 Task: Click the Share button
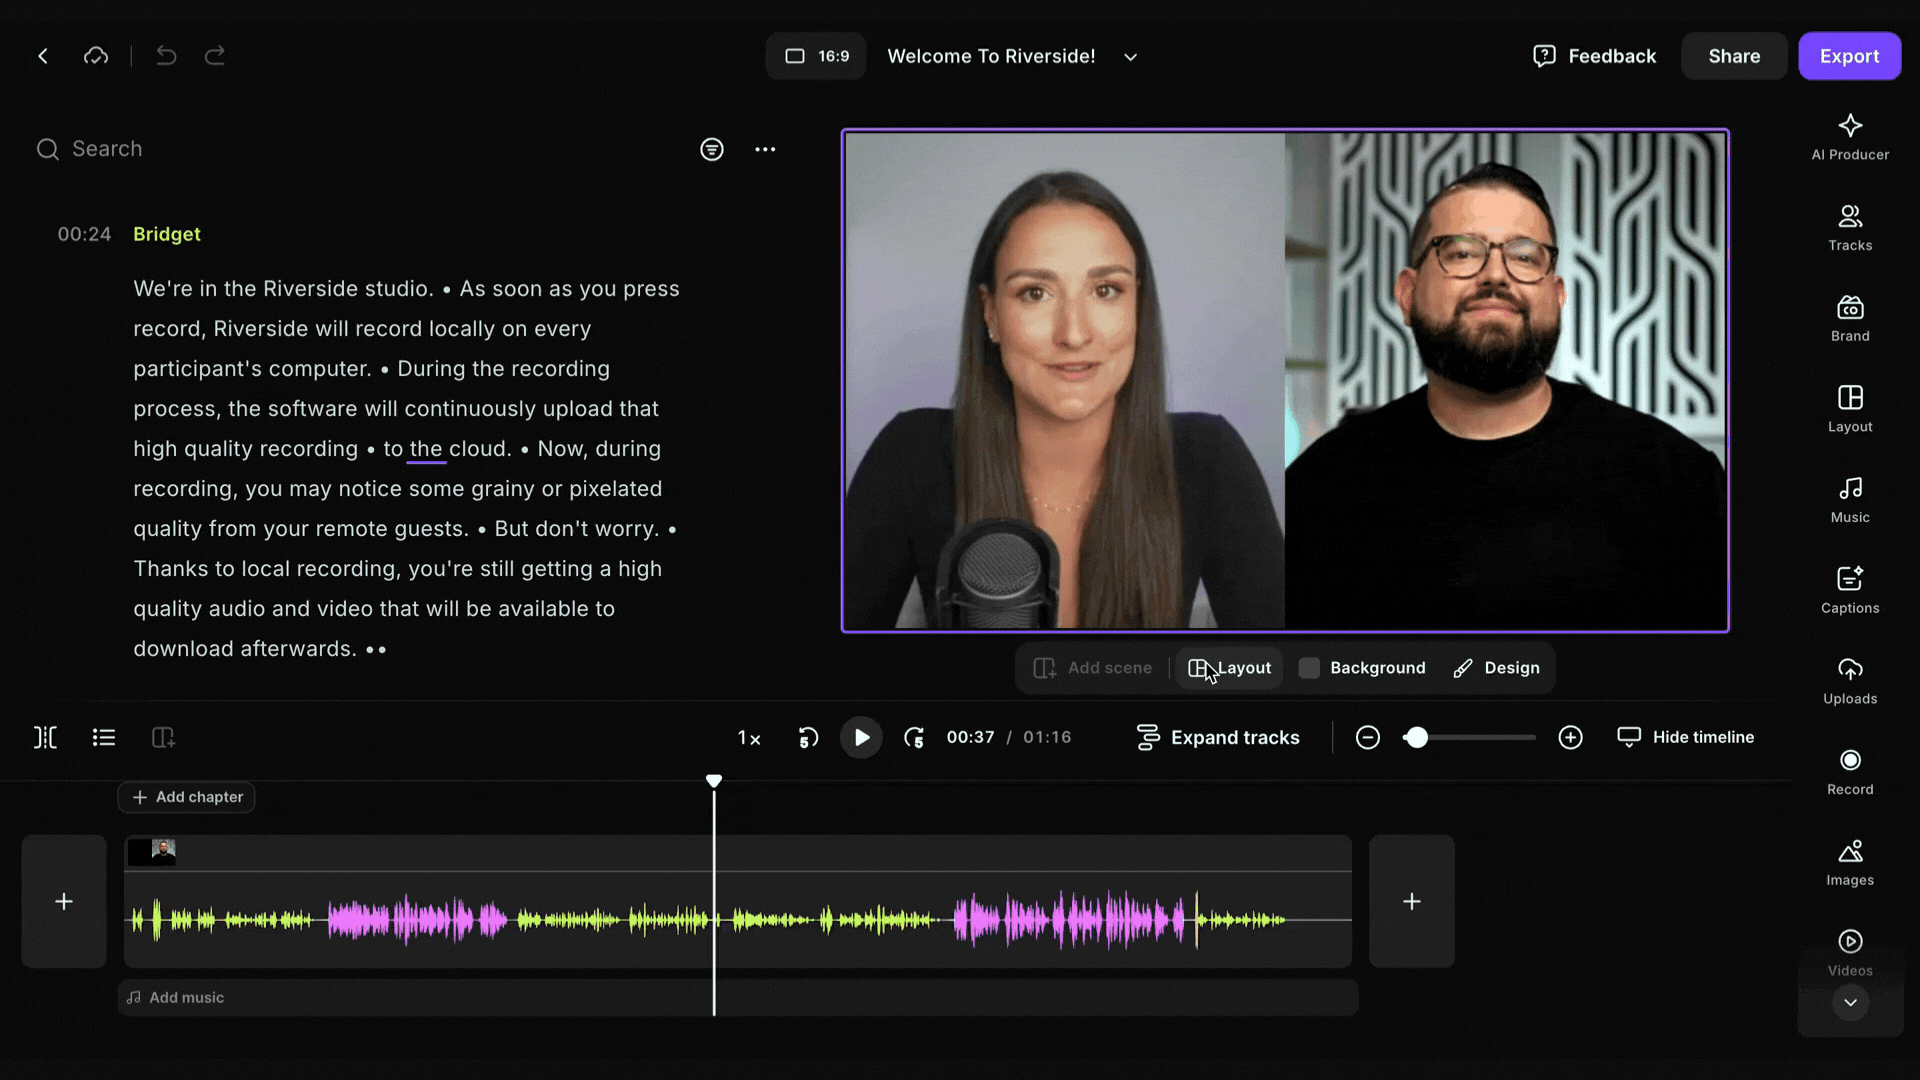pyautogui.click(x=1733, y=56)
